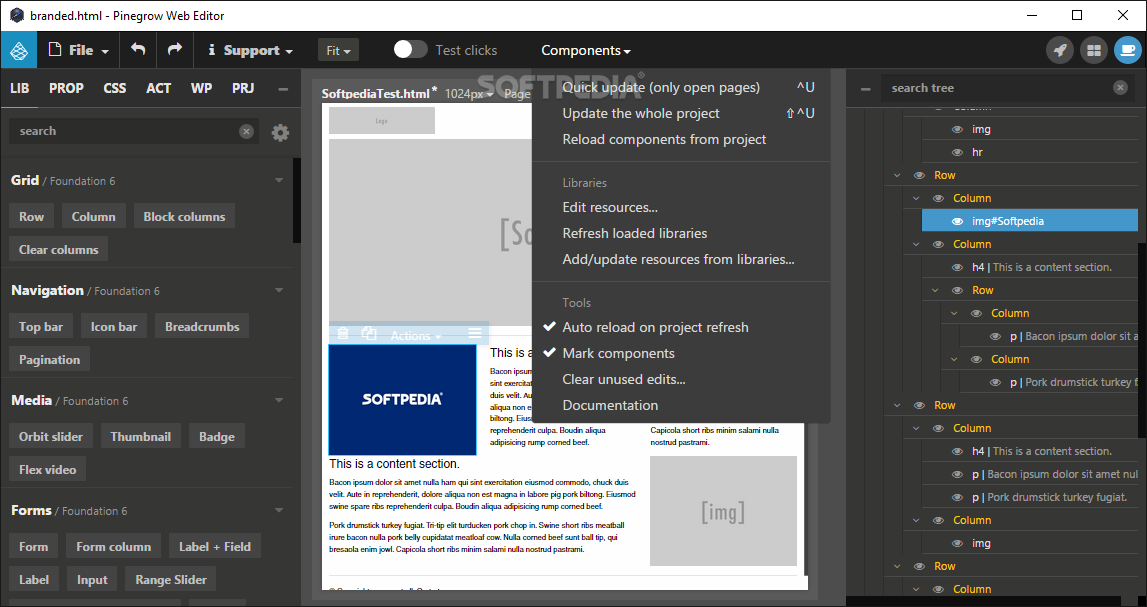Collapse the Navigation Foundation 6 section
1147x607 pixels.
pos(279,290)
